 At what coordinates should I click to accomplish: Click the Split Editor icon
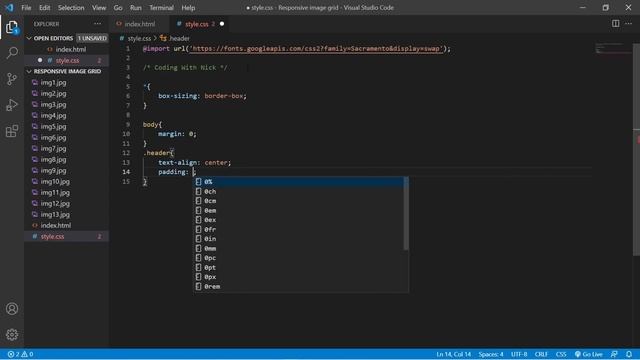(x=616, y=24)
